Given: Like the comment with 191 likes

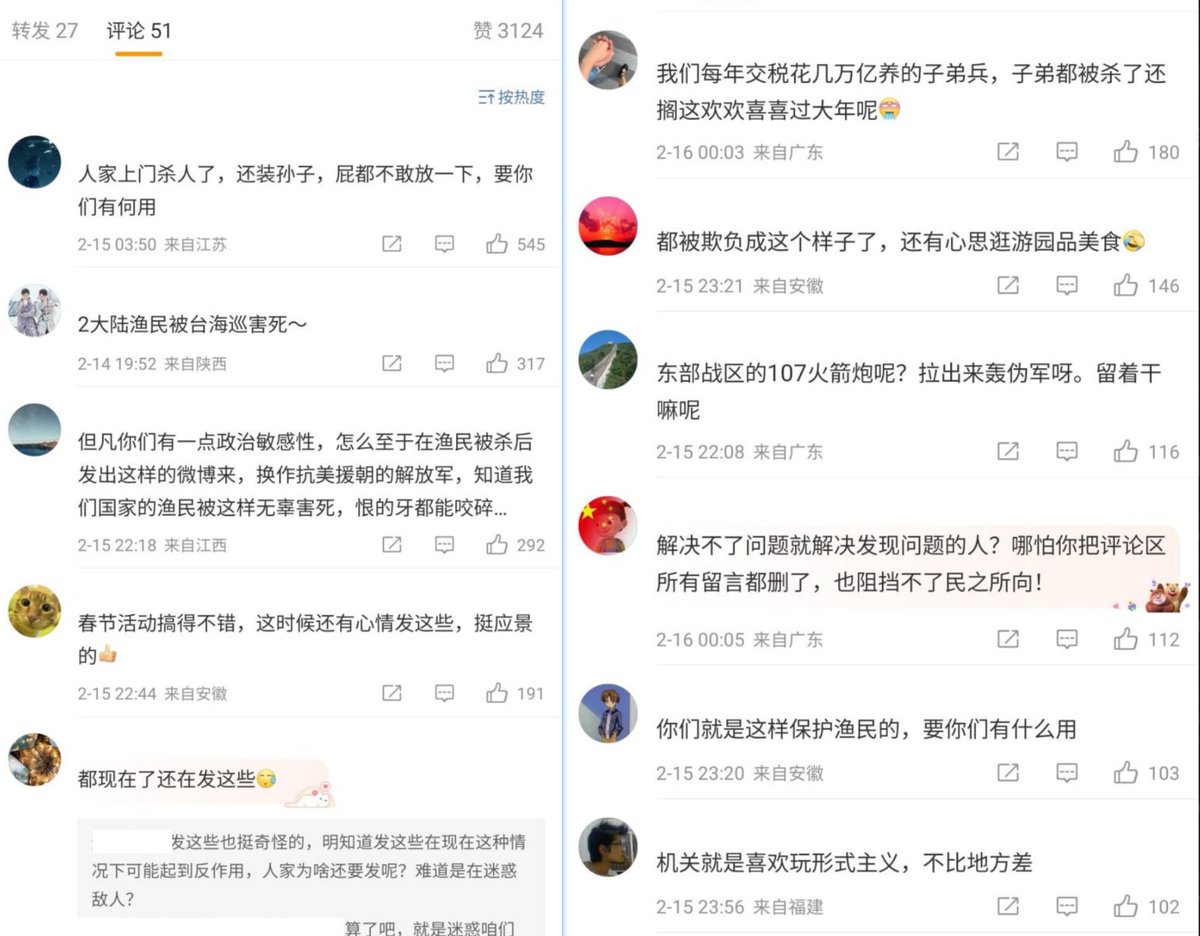Looking at the screenshot, I should pyautogui.click(x=497, y=693).
